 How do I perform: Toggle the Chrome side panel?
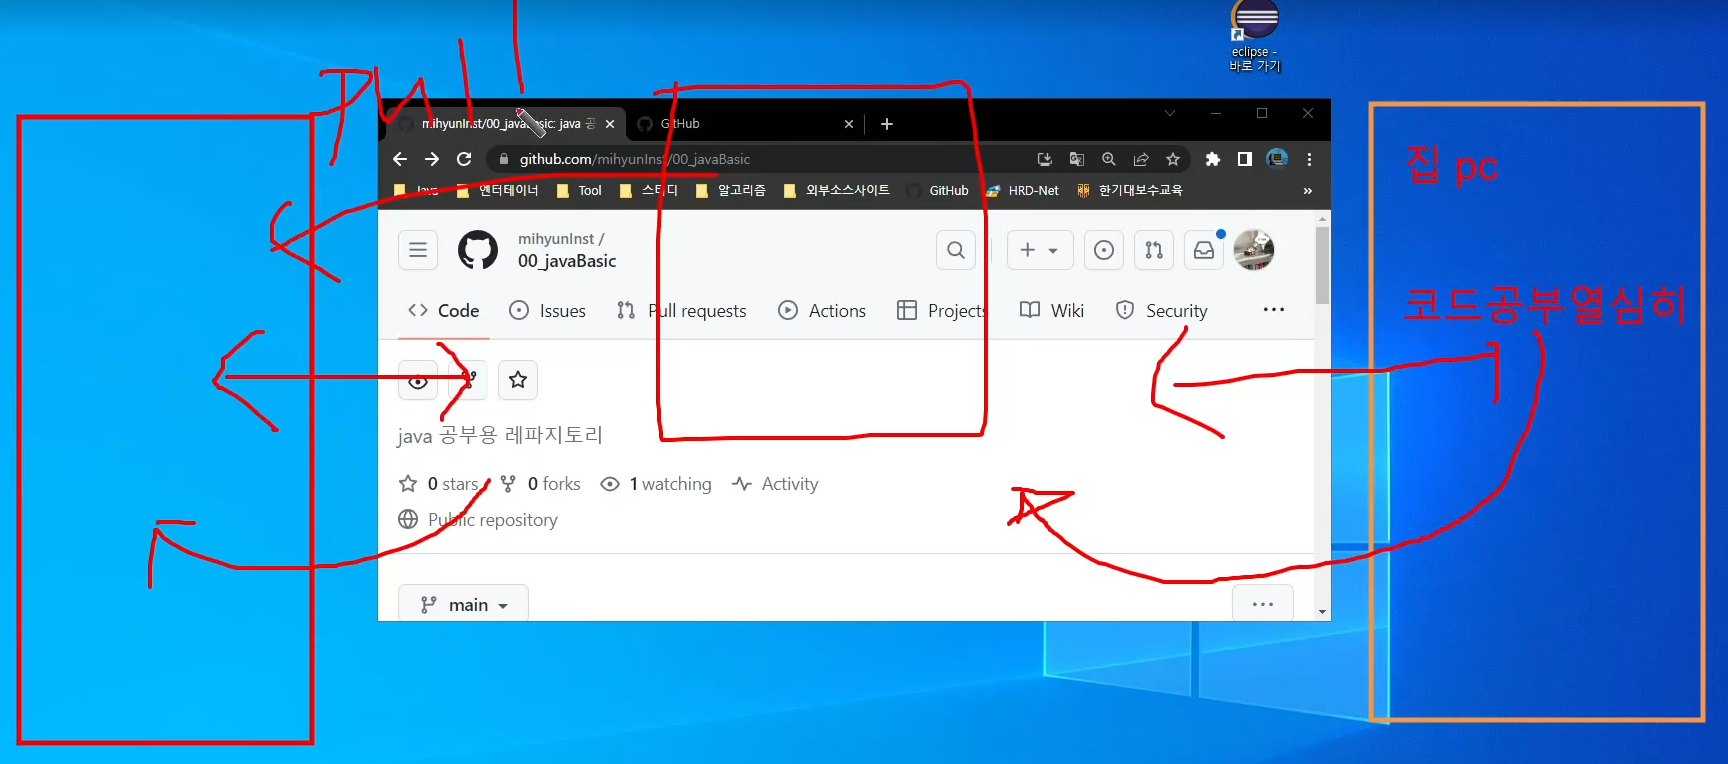pyautogui.click(x=1245, y=159)
